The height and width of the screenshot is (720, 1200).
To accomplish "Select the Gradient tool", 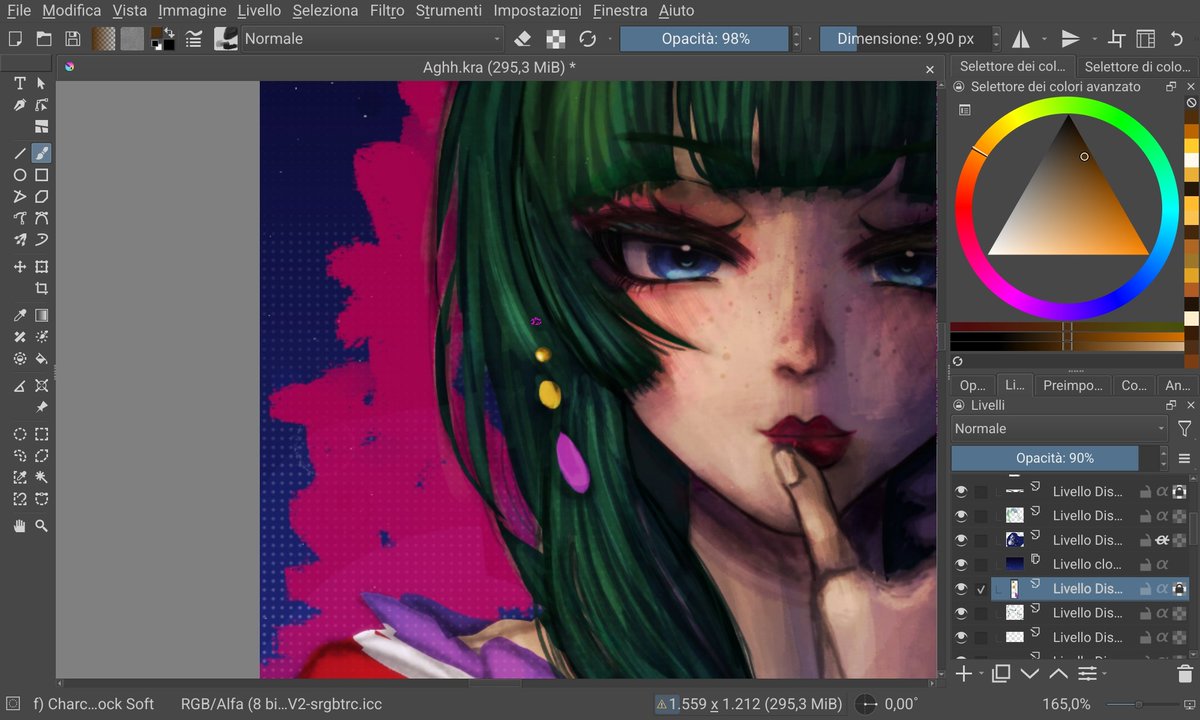I will tap(42, 316).
